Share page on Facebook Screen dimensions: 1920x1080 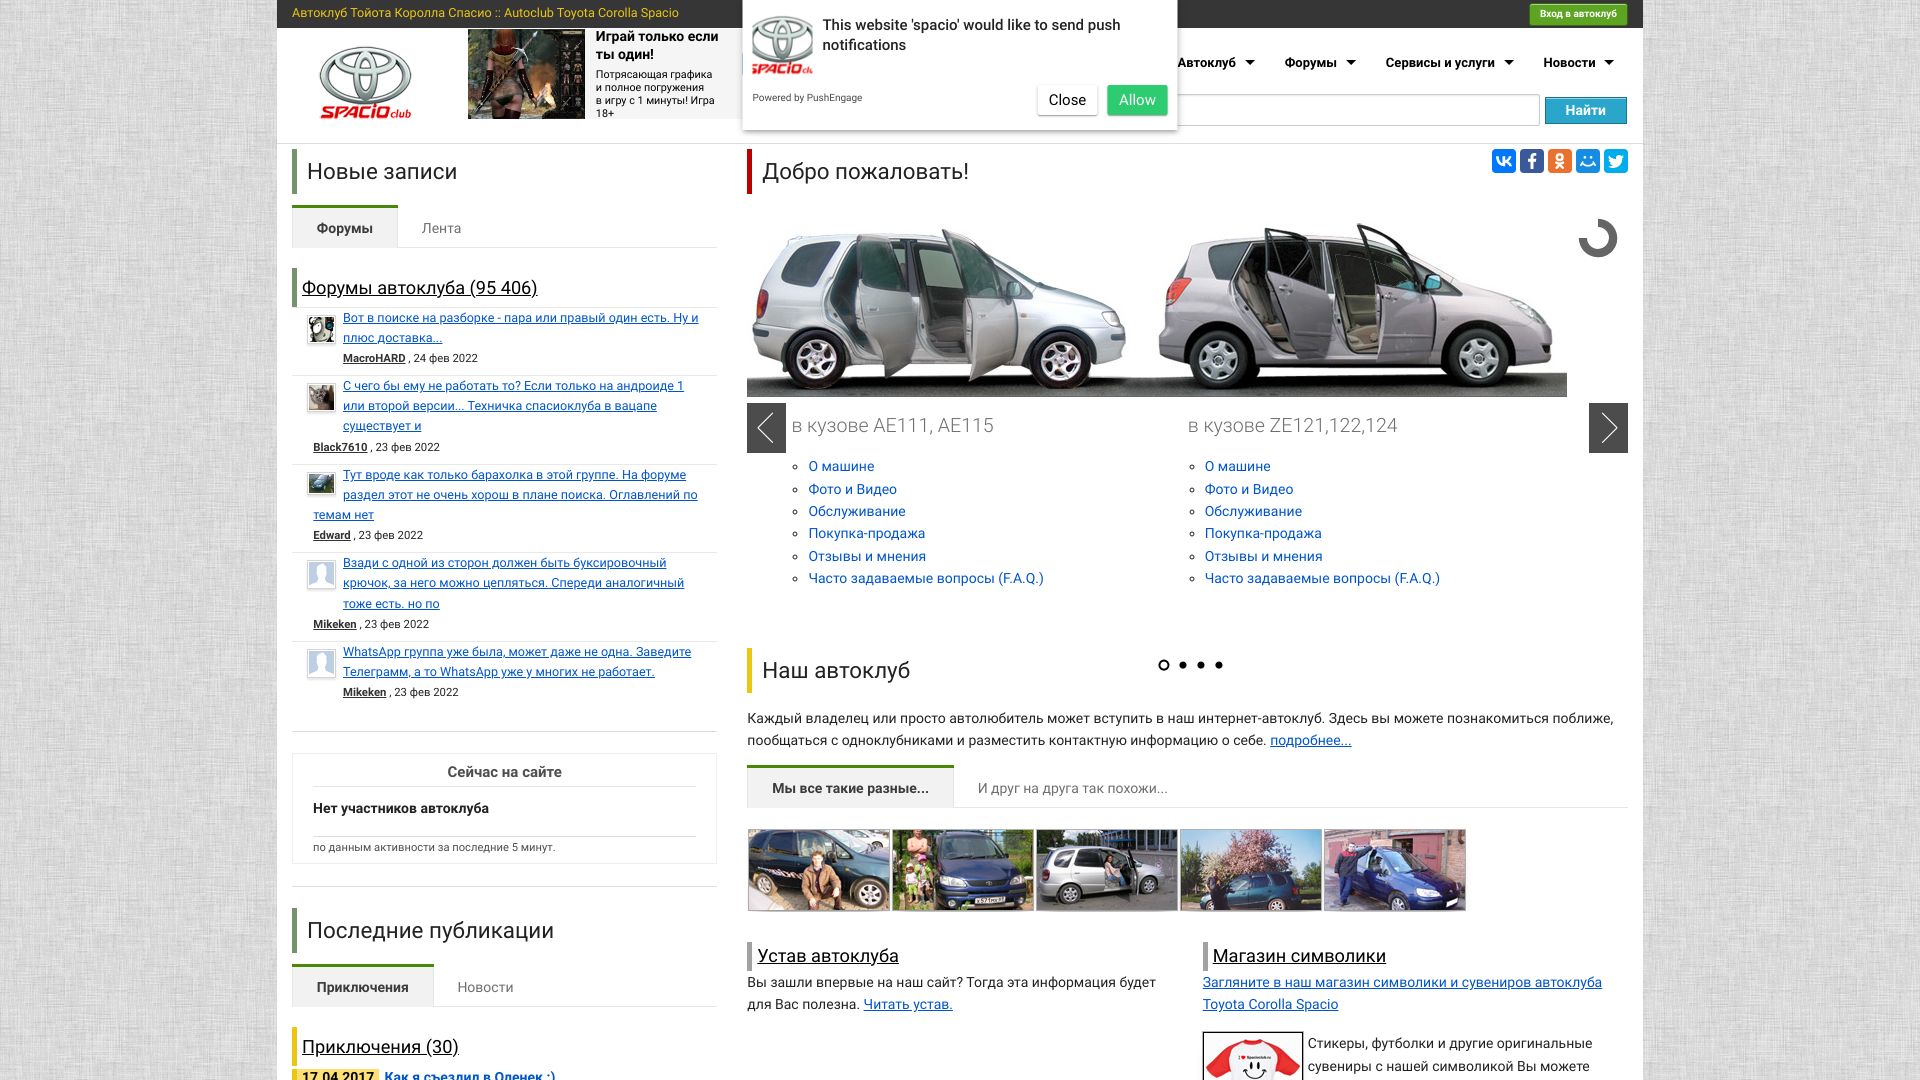[1532, 161]
